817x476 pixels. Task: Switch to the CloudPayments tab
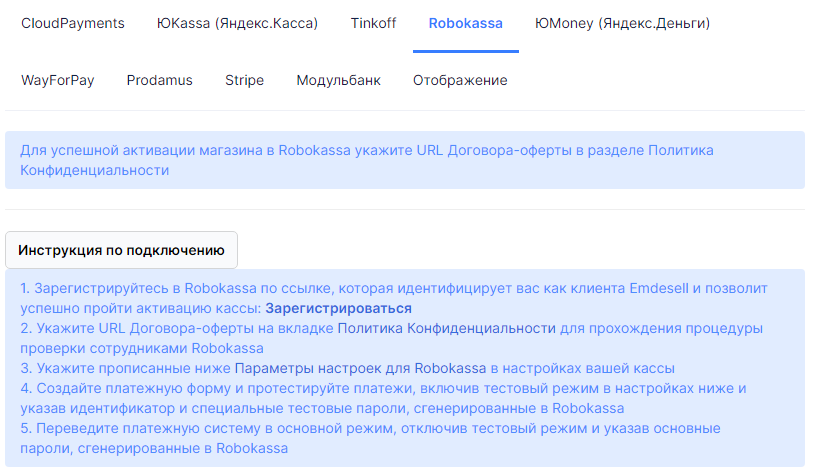73,23
